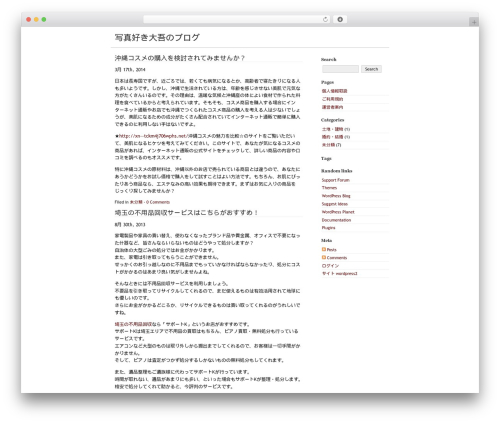Open the Posts feed link text

332,250
